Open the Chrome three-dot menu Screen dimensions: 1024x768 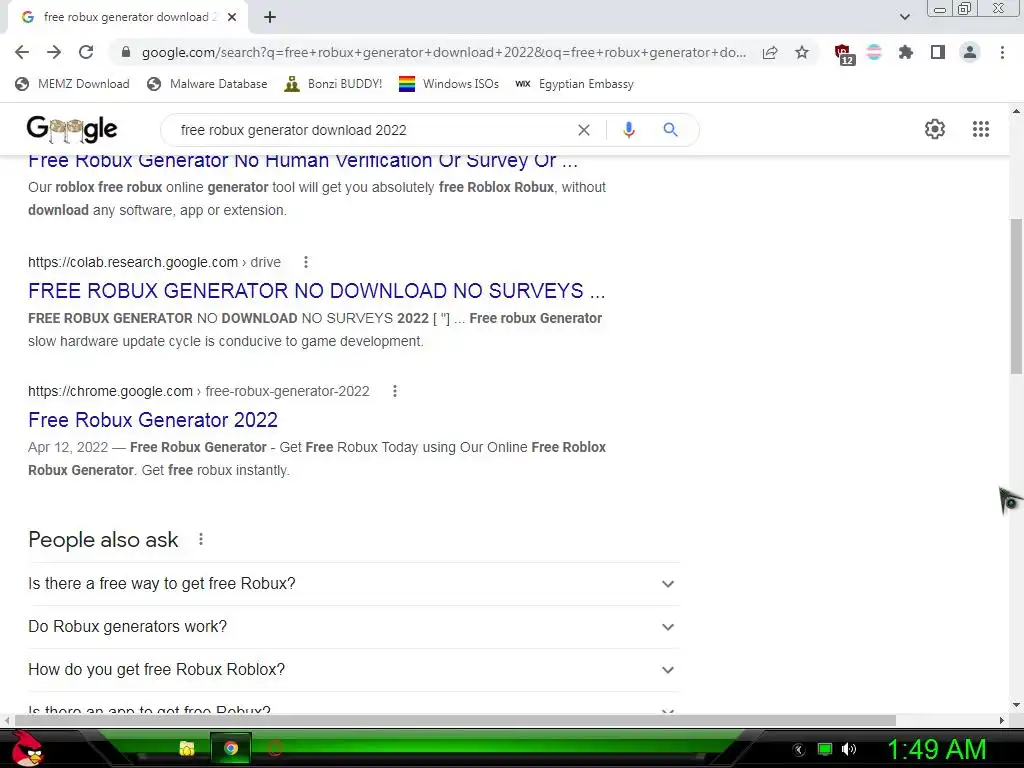(1002, 52)
